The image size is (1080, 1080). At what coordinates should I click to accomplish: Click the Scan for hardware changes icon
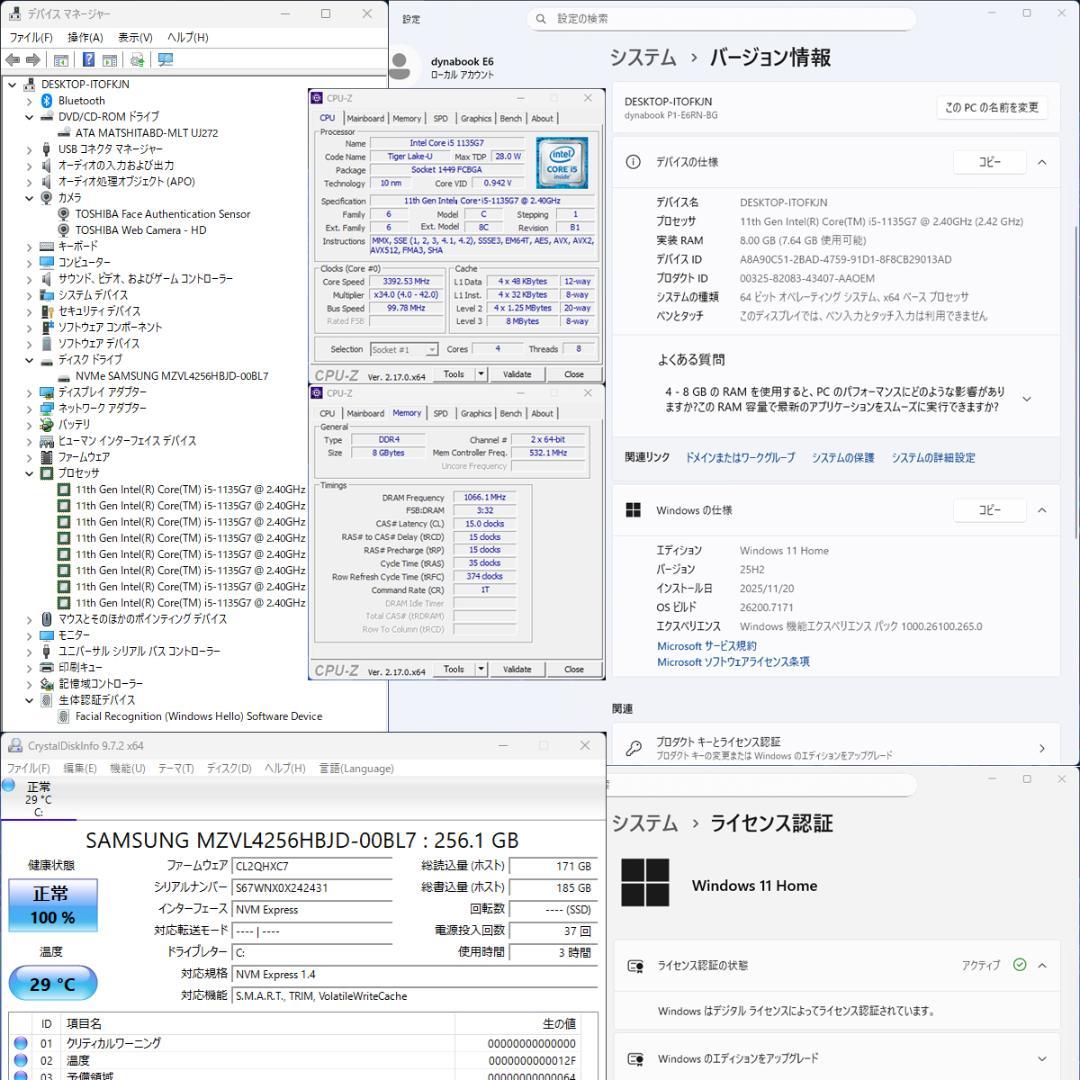tap(137, 60)
